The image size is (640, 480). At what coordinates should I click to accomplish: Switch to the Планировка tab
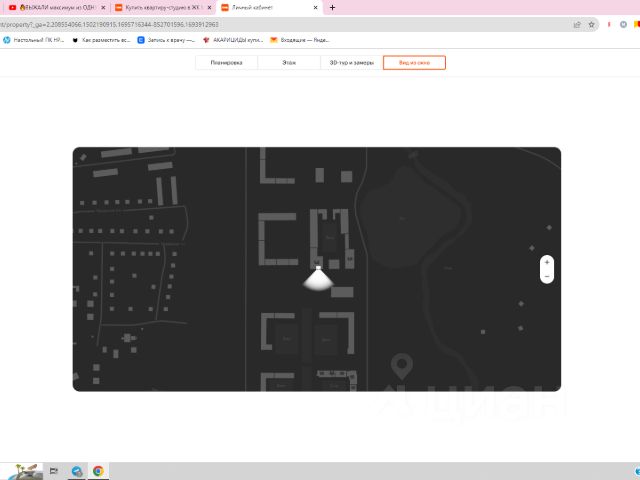coord(226,62)
